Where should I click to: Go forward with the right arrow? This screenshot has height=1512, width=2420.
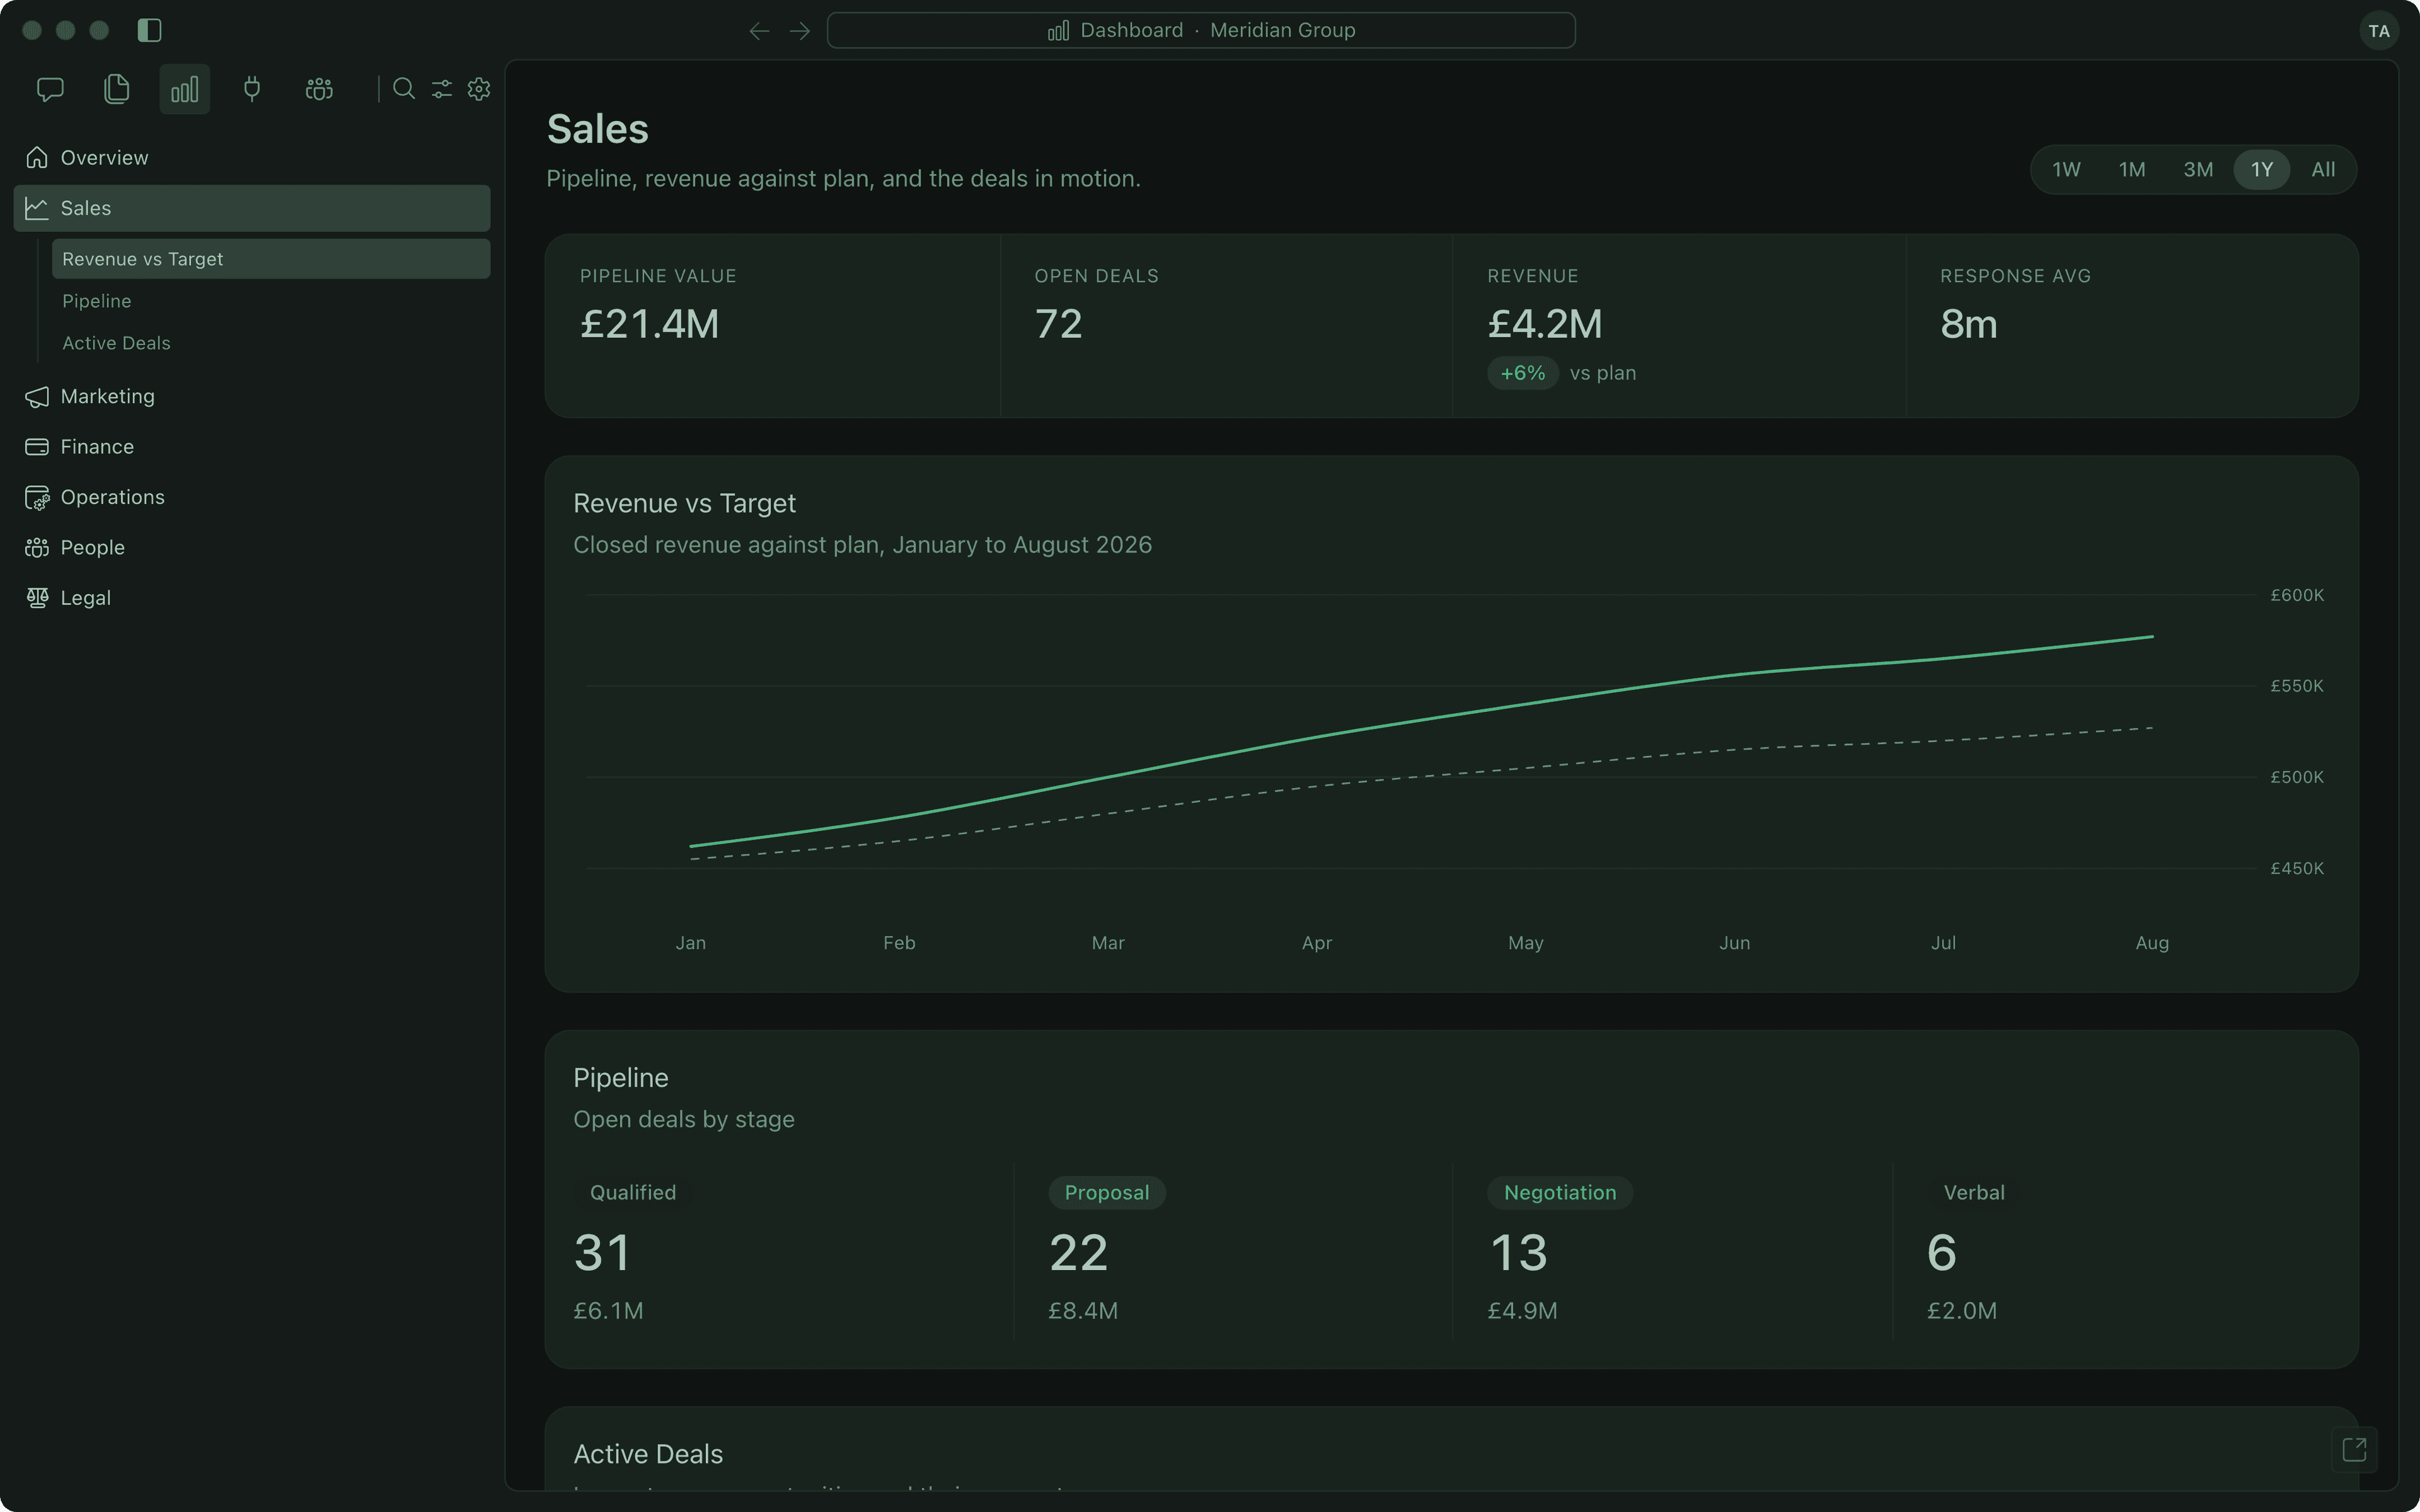[800, 31]
